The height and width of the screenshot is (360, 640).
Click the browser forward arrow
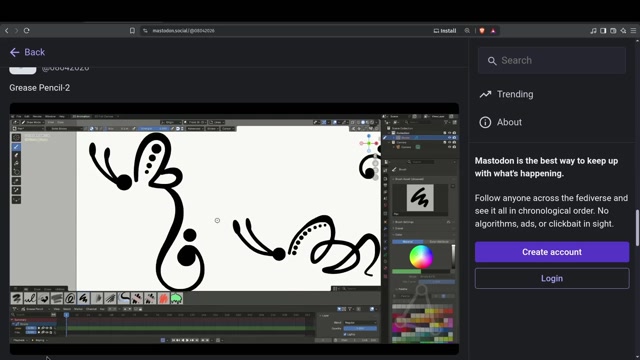coord(16,31)
